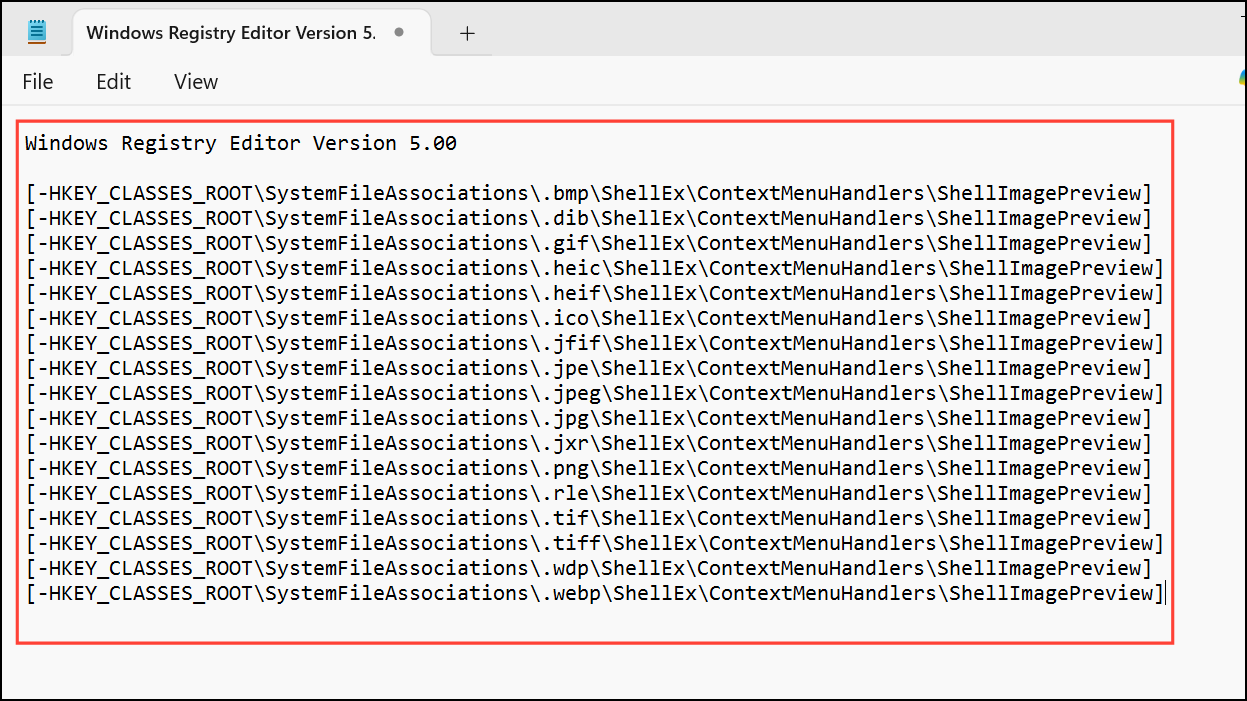Viewport: 1247px width, 701px height.
Task: Open the File menu
Action: click(38, 82)
